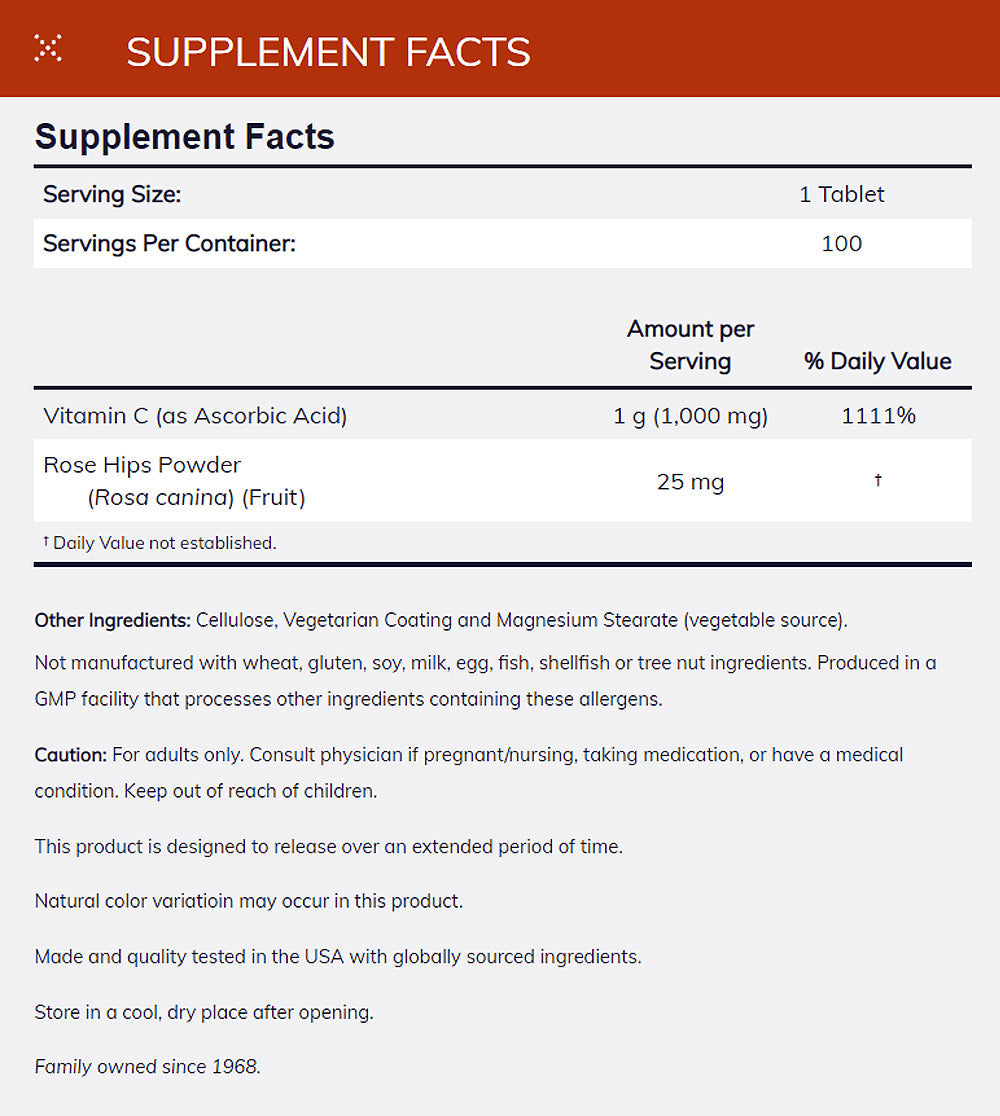Click the Amount per Serving column header

coord(690,345)
